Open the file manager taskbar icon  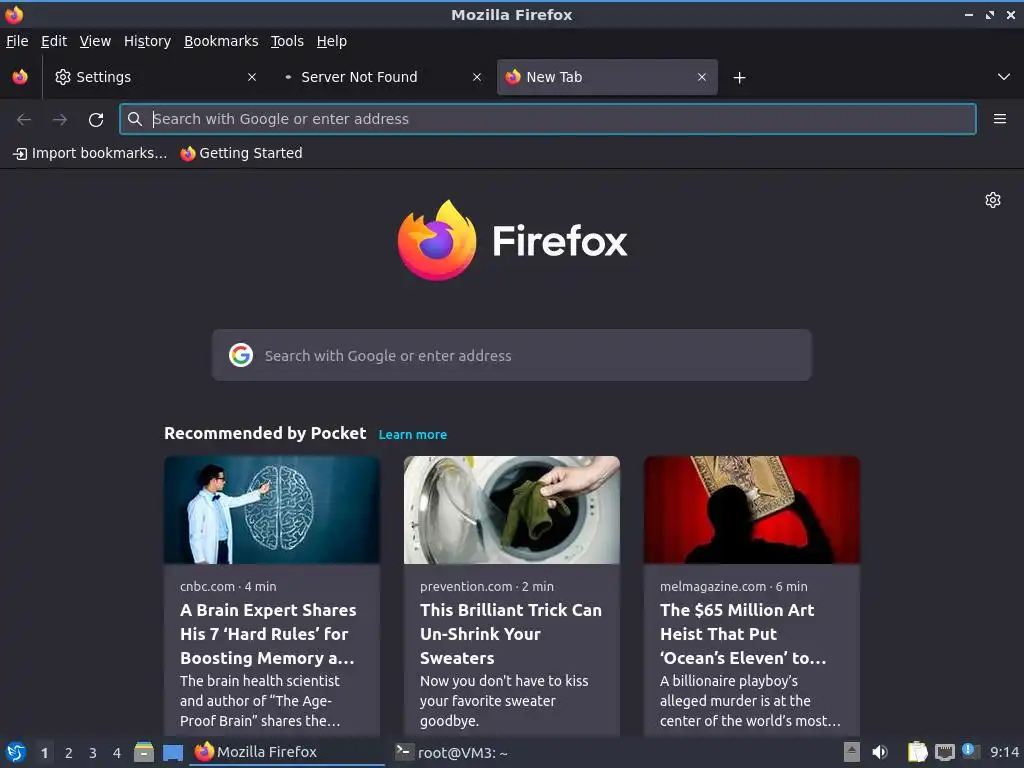144,752
